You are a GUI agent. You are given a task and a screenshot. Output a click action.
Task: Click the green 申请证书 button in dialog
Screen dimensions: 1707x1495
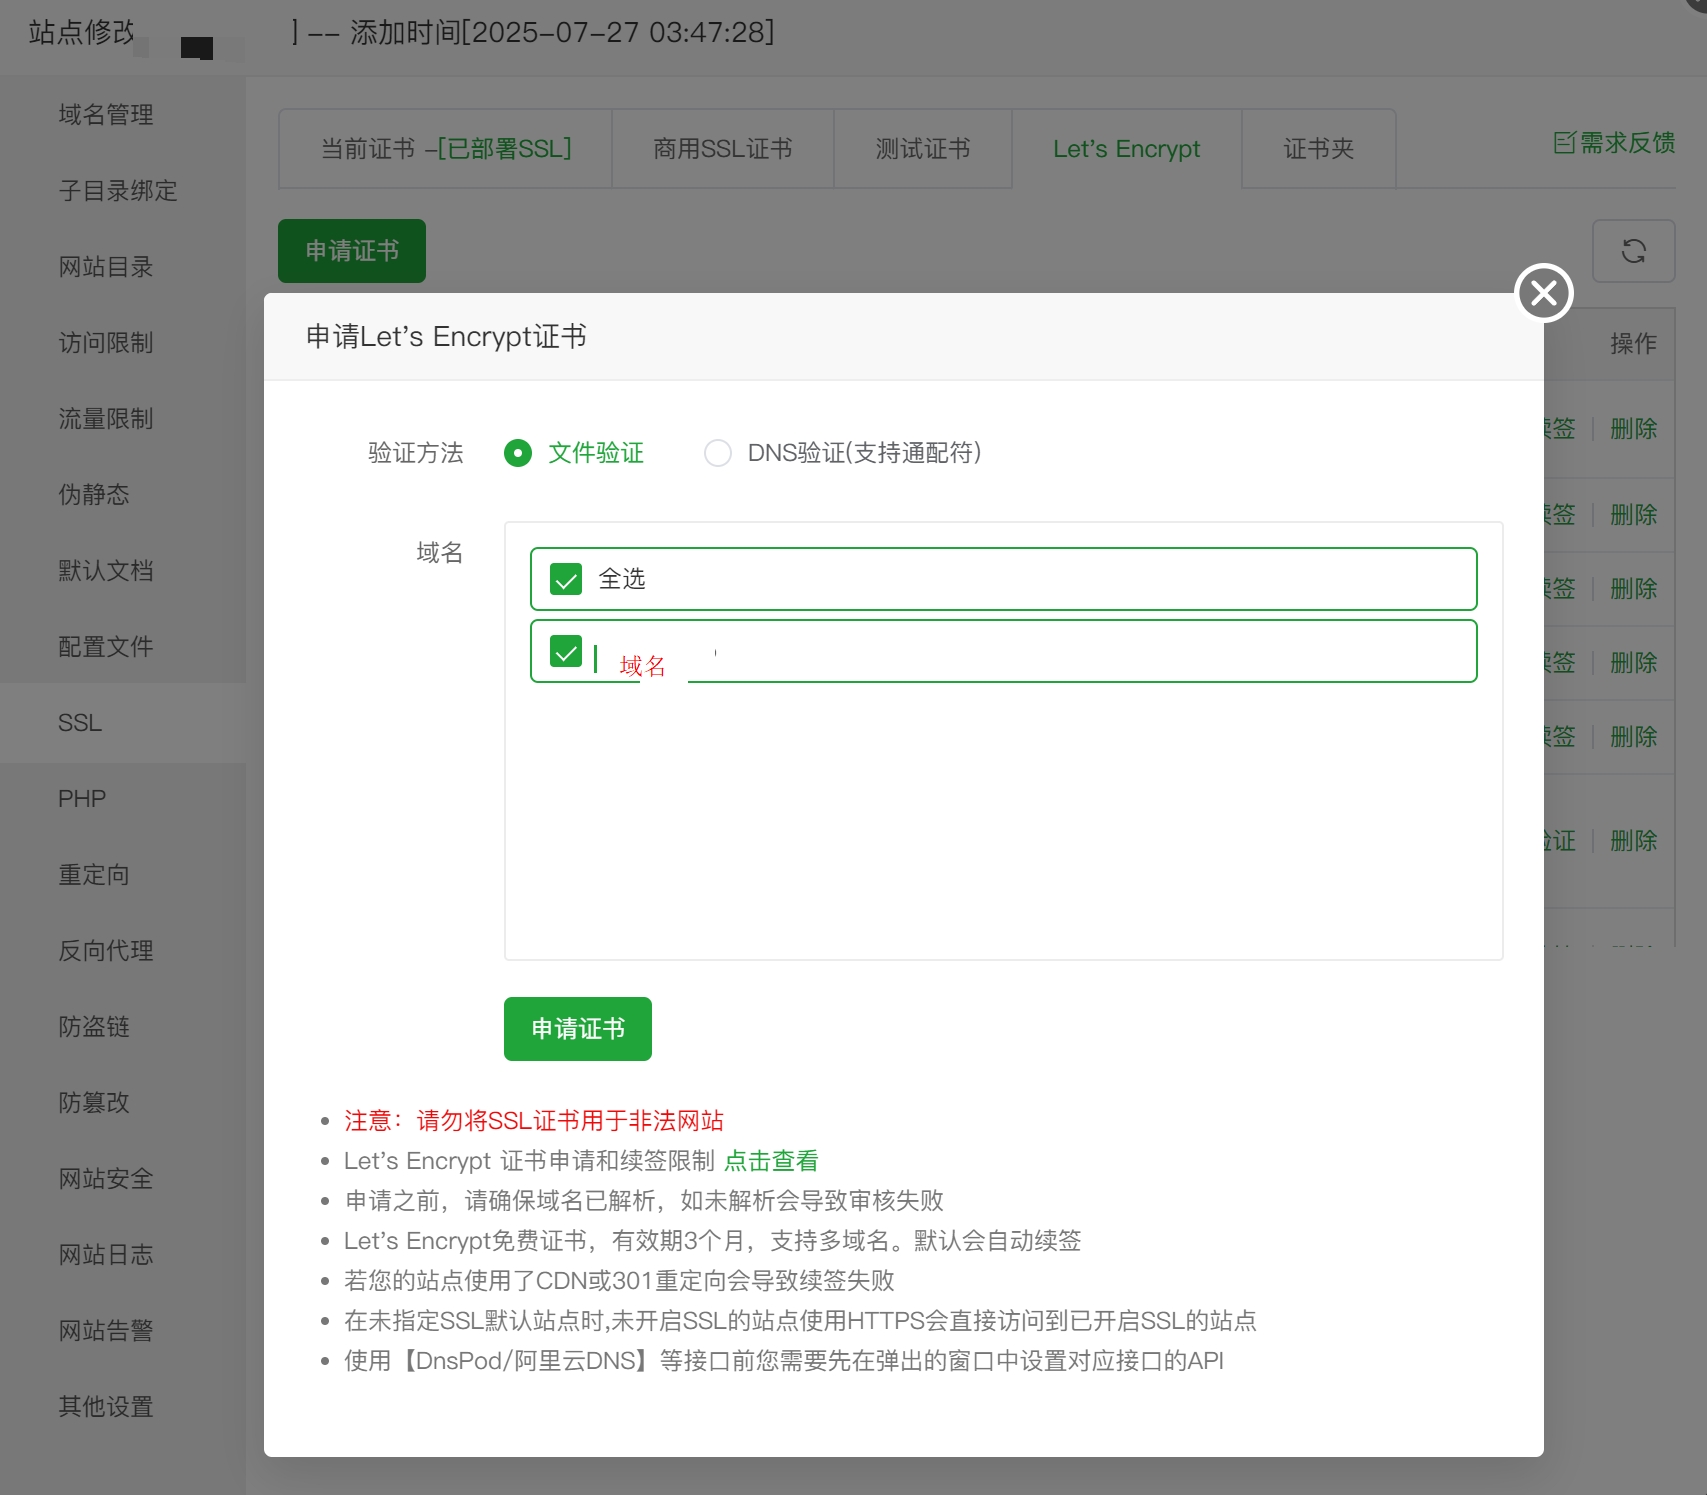(578, 1028)
